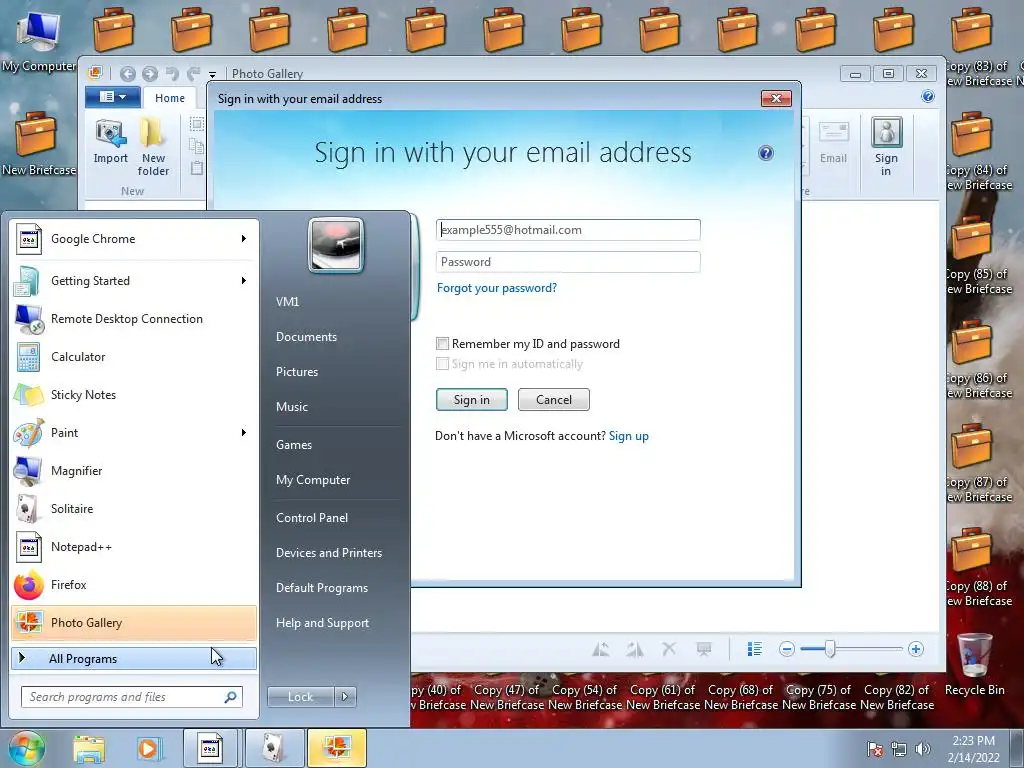Open My Computer desktop icon
Image resolution: width=1024 pixels, height=768 pixels.
(39, 41)
